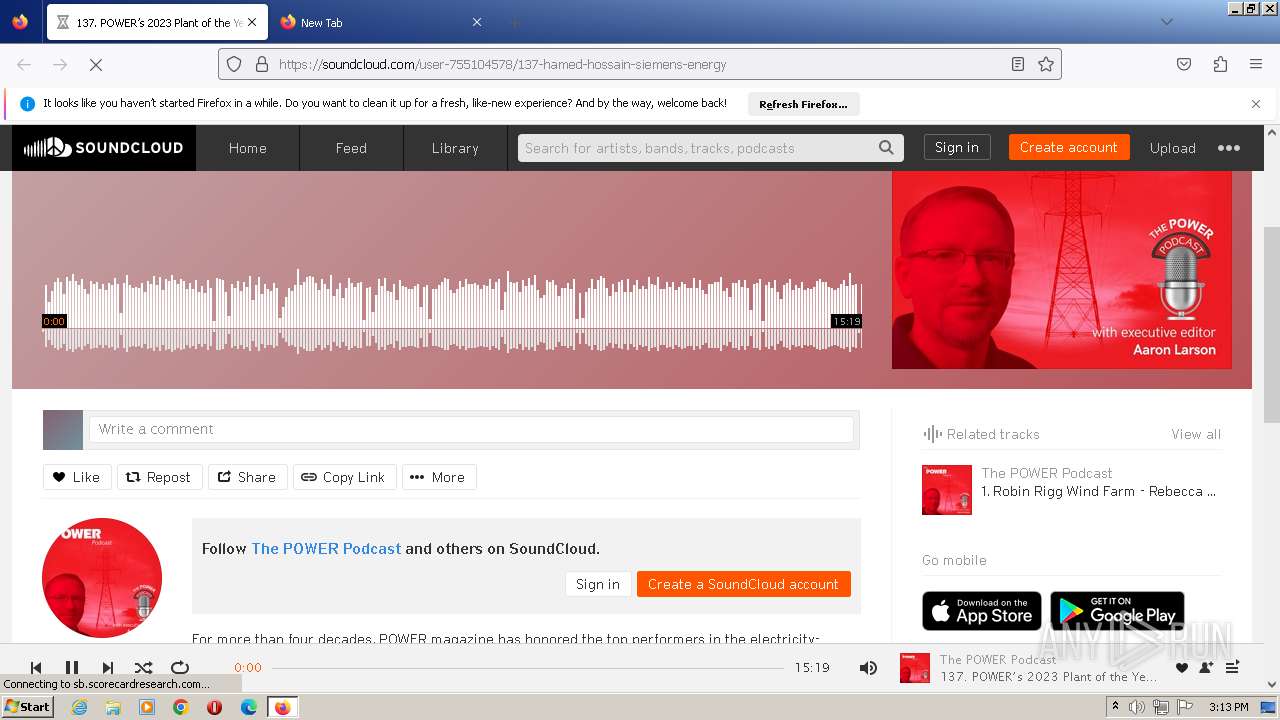Open the Firefox application menu
Image resolution: width=1280 pixels, height=720 pixels.
[x=1256, y=64]
